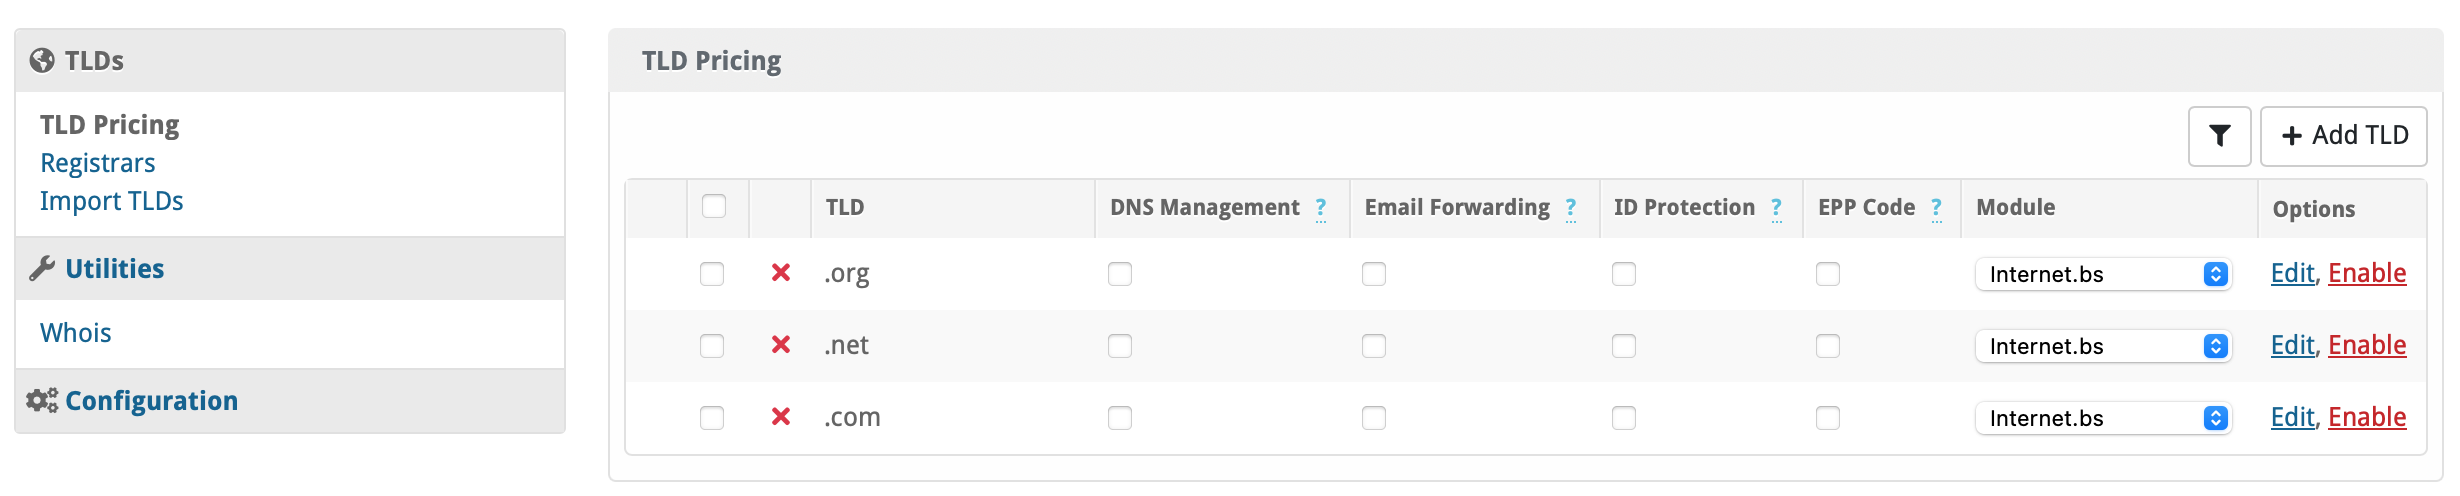Check the select-all checkbox in table header
Image resolution: width=2460 pixels, height=496 pixels.
pos(714,206)
